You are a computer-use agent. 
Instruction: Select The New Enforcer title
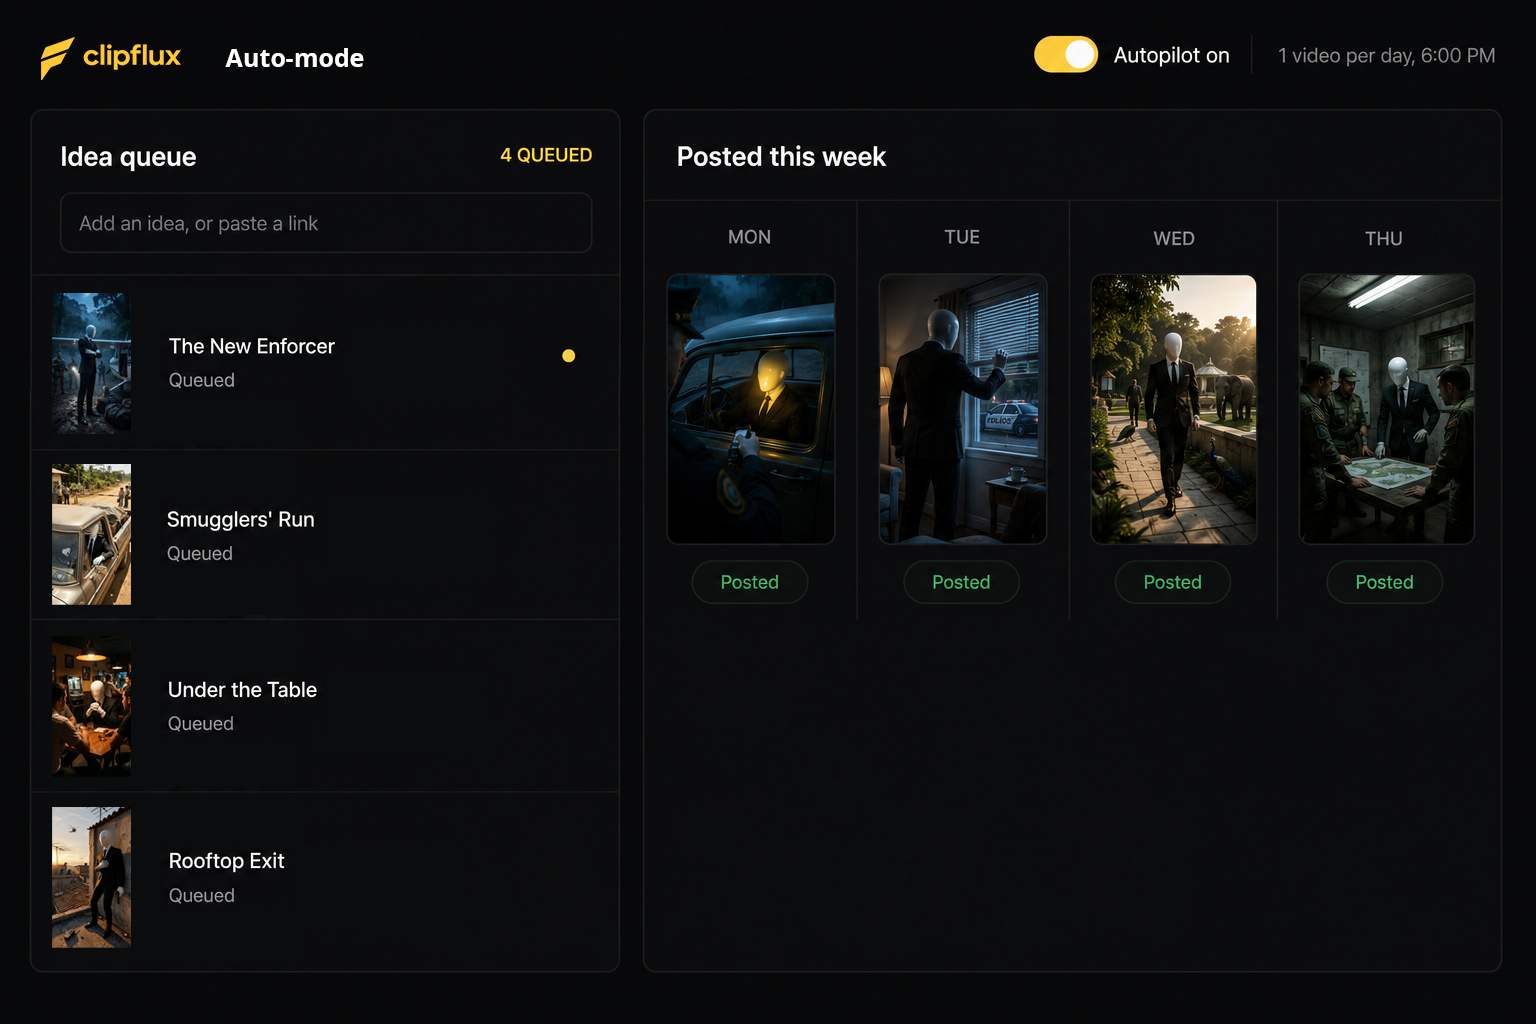pyautogui.click(x=252, y=346)
